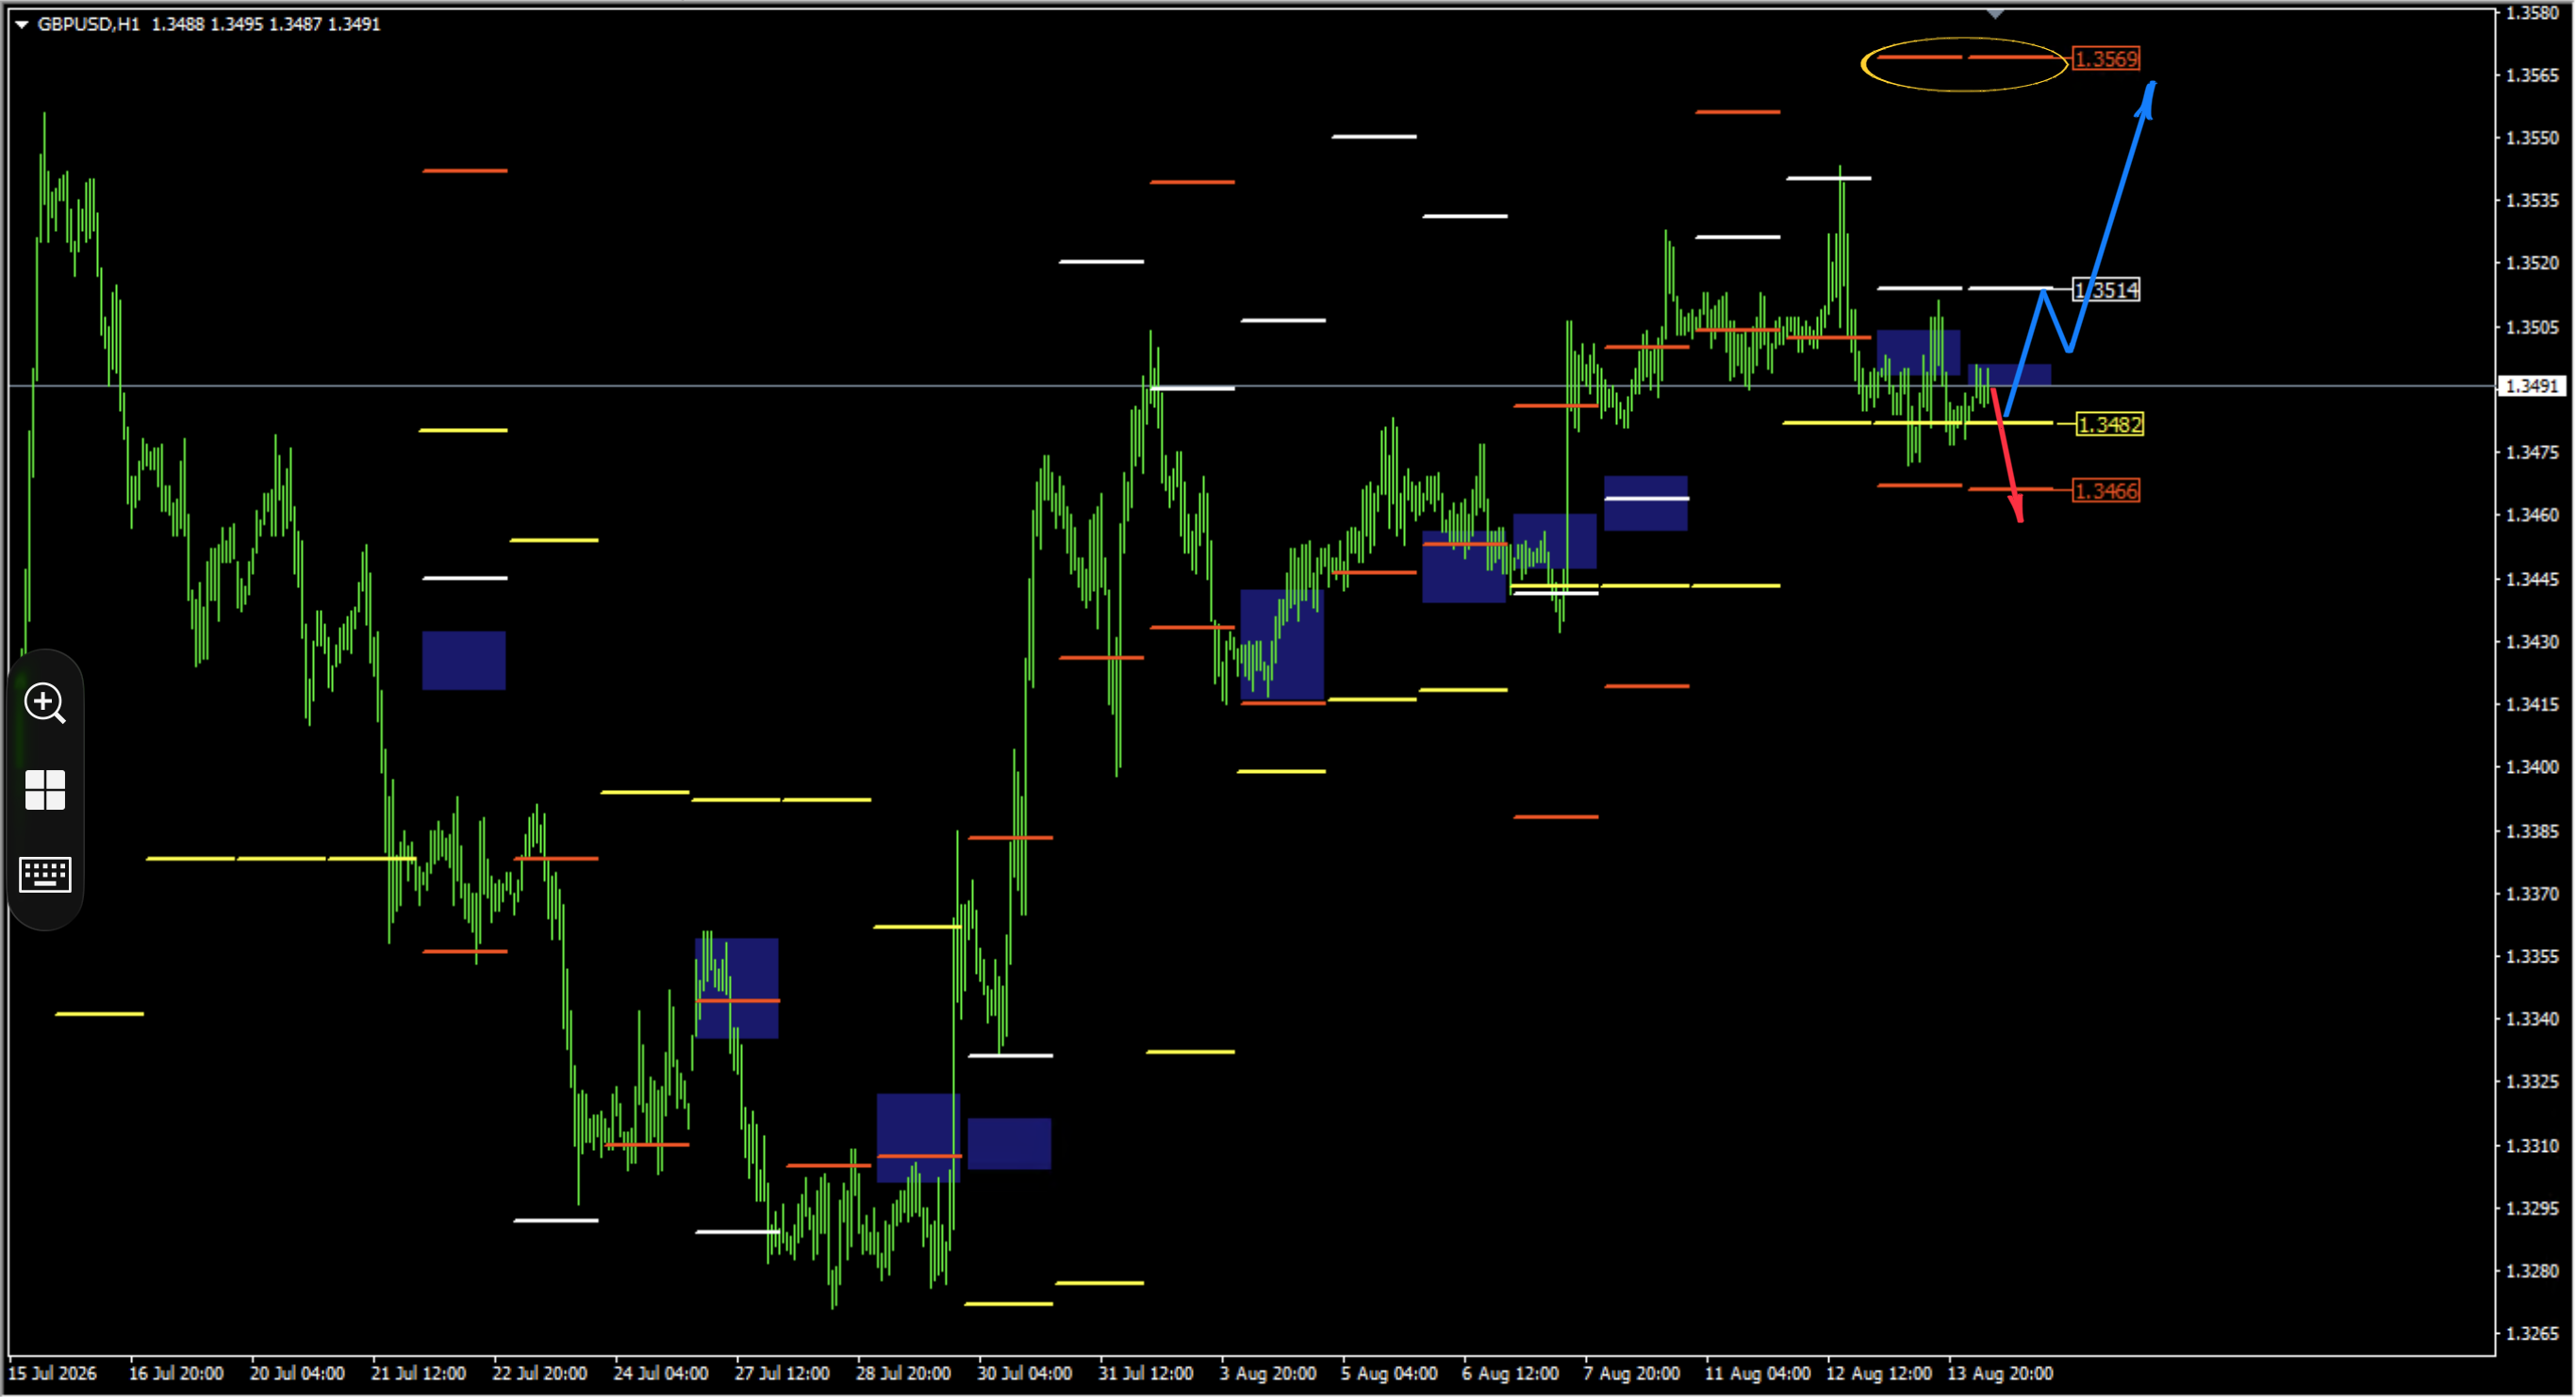Image resolution: width=2576 pixels, height=1397 pixels.
Task: Click the 1.3580 price scale value
Action: [x=2532, y=13]
